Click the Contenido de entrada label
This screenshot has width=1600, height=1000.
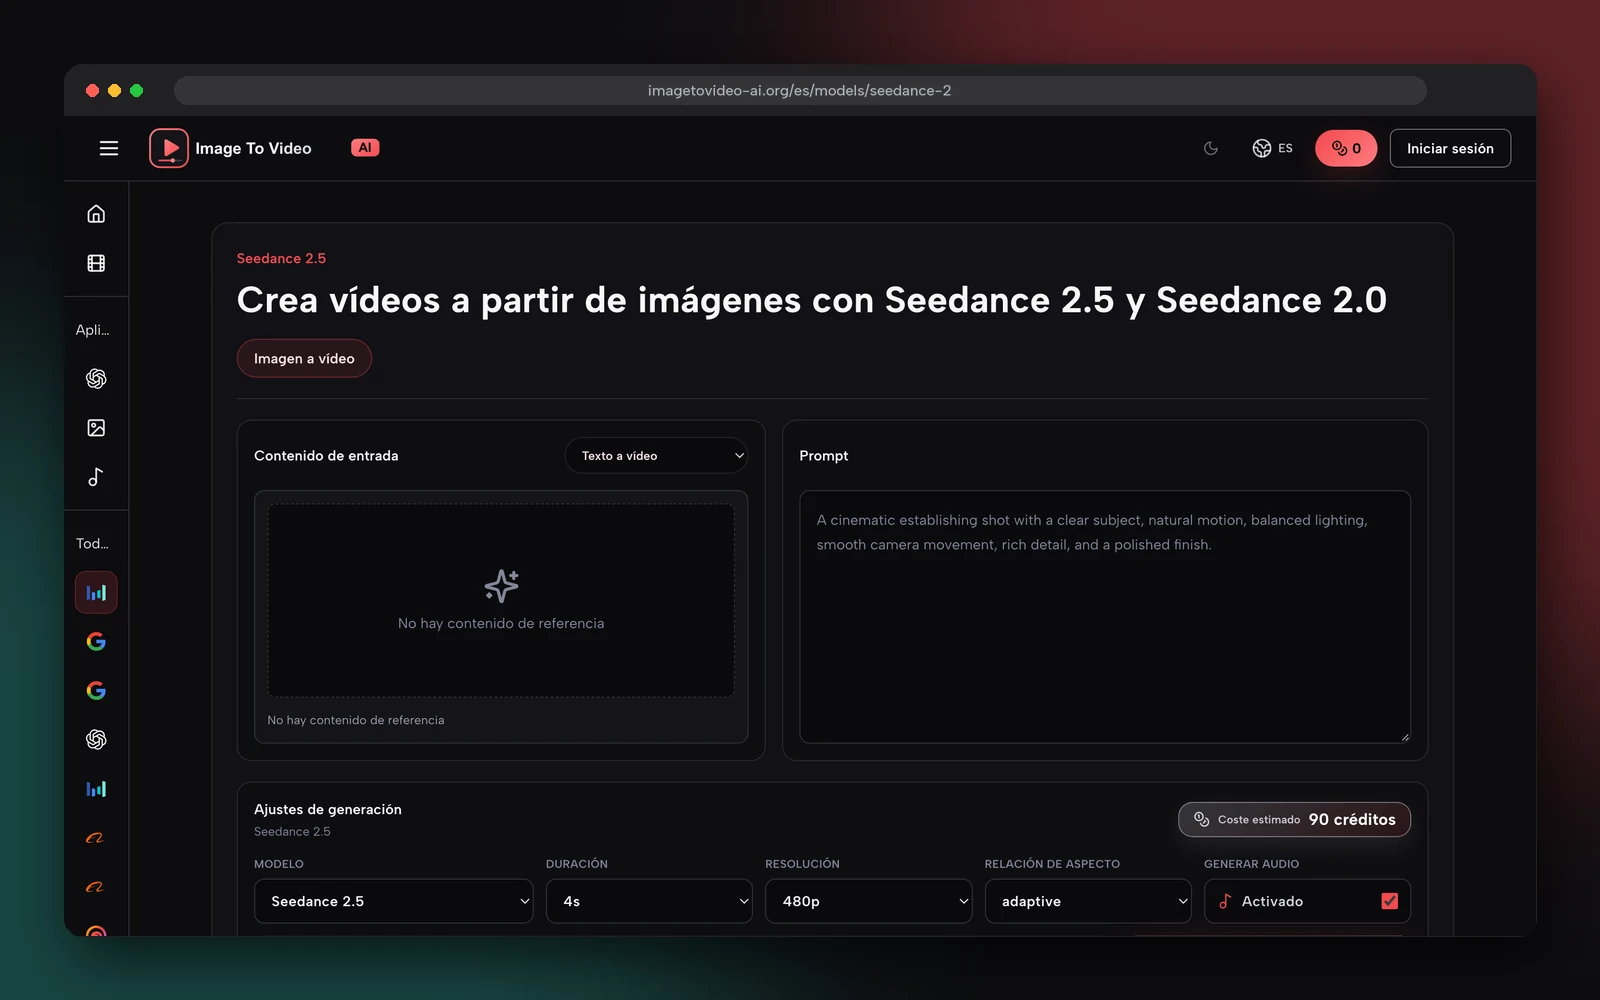(326, 455)
